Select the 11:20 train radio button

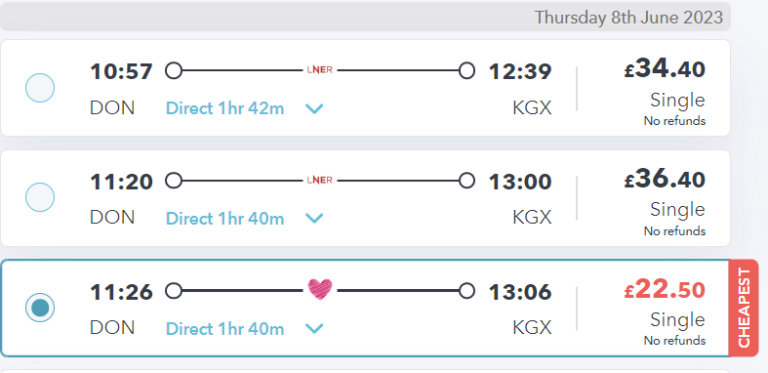click(40, 197)
